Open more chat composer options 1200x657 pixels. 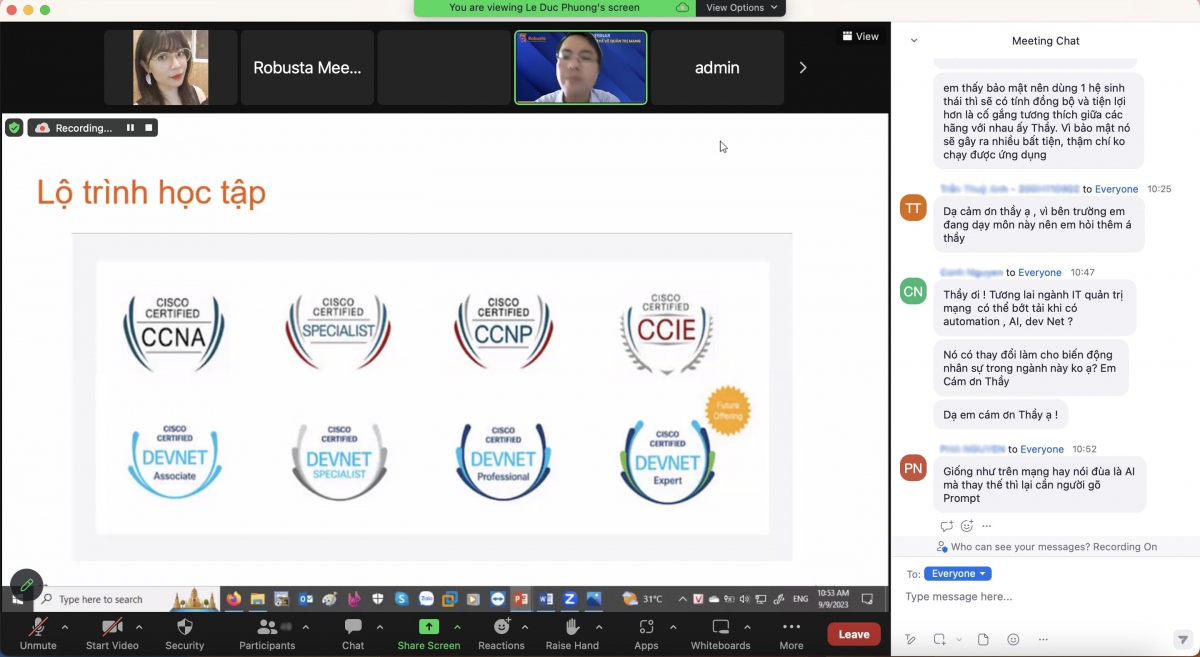(x=1044, y=640)
